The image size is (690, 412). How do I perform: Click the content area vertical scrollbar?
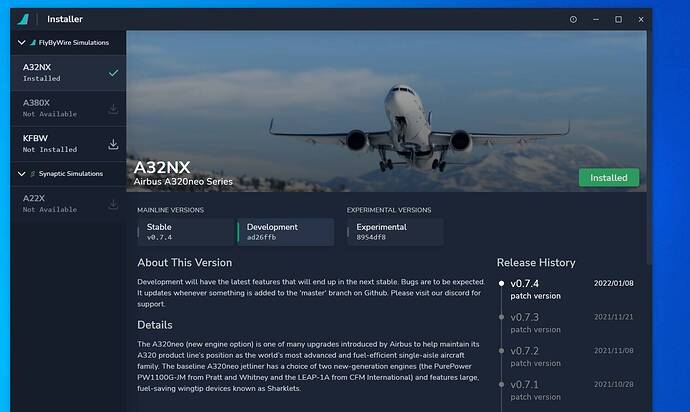click(x=649, y=147)
